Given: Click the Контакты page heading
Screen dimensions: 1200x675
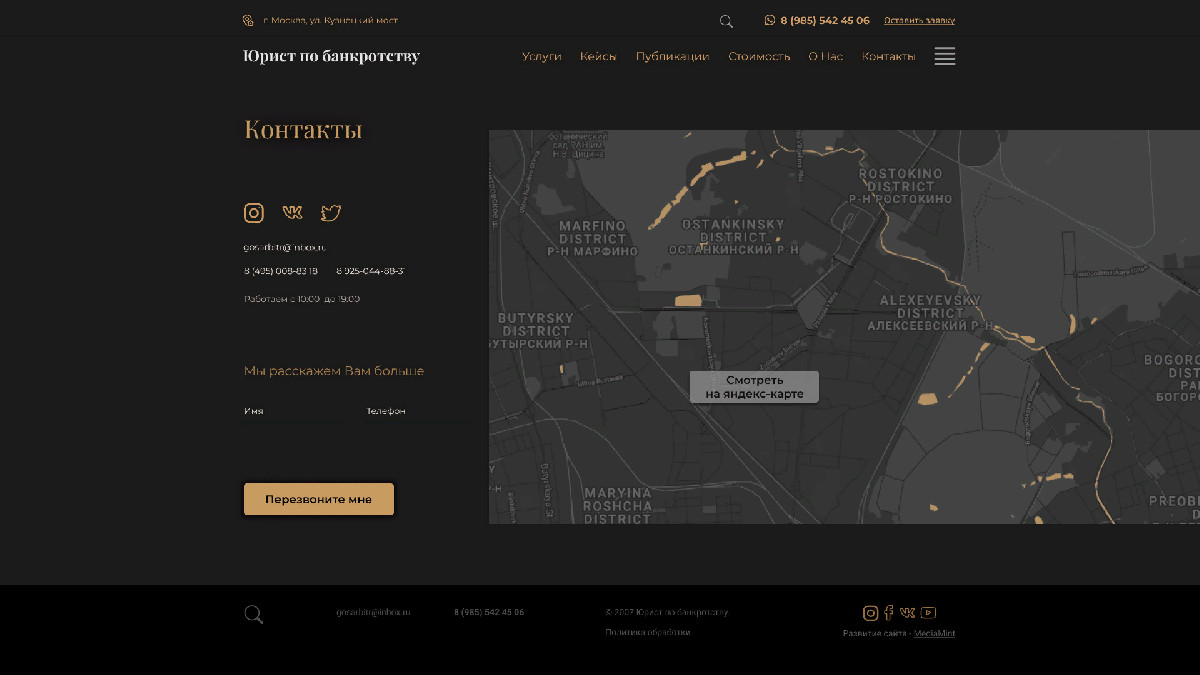Looking at the screenshot, I should pos(303,129).
